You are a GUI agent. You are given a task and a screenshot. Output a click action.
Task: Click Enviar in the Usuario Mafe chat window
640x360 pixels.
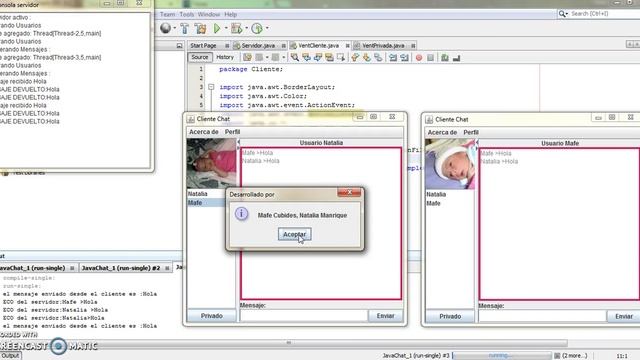click(624, 316)
